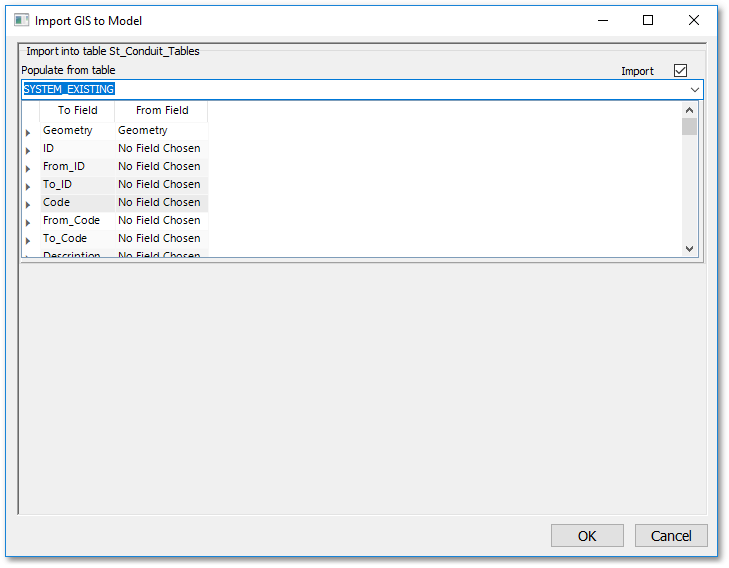Select the To_ID To Field cell
Screen dimensions: 729x568
tap(78, 185)
